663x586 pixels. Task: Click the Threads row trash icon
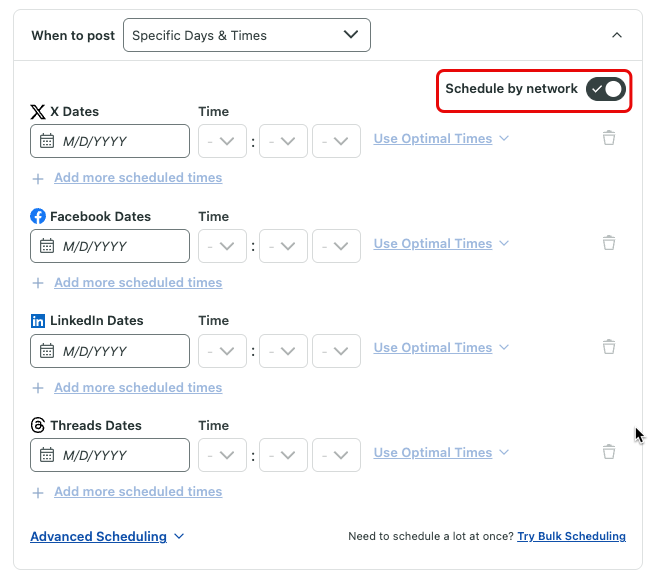point(608,452)
